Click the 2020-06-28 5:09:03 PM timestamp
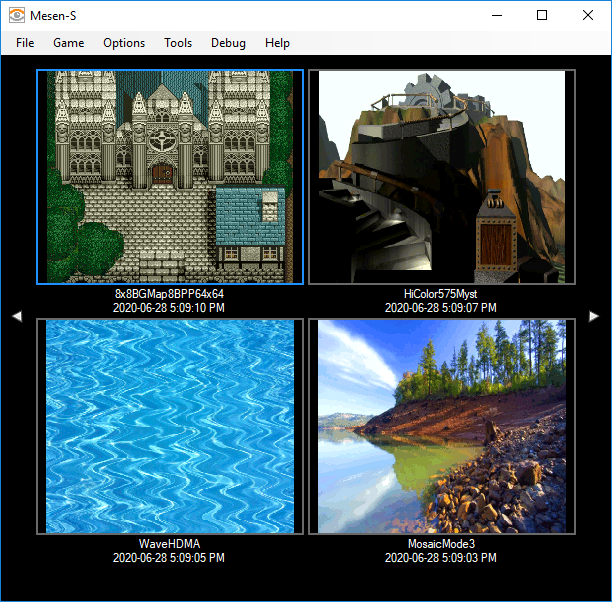Viewport: 612px width, 602px height. click(x=441, y=558)
